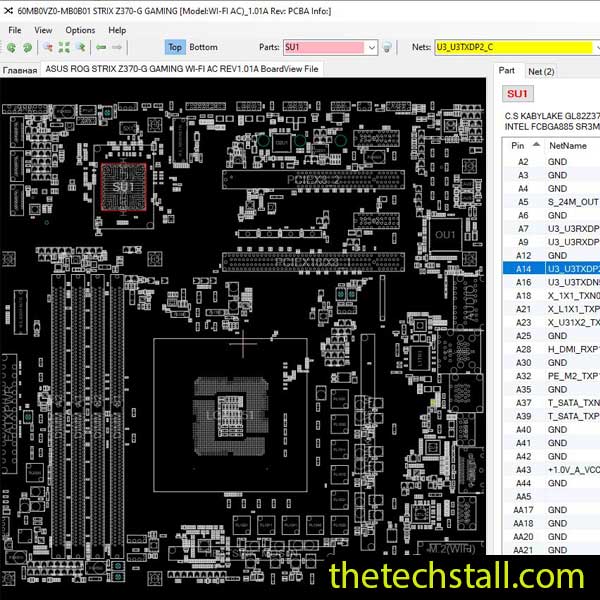The image size is (600, 600).
Task: Click the M.2(WIFI) connector on board
Action: pyautogui.click(x=452, y=549)
